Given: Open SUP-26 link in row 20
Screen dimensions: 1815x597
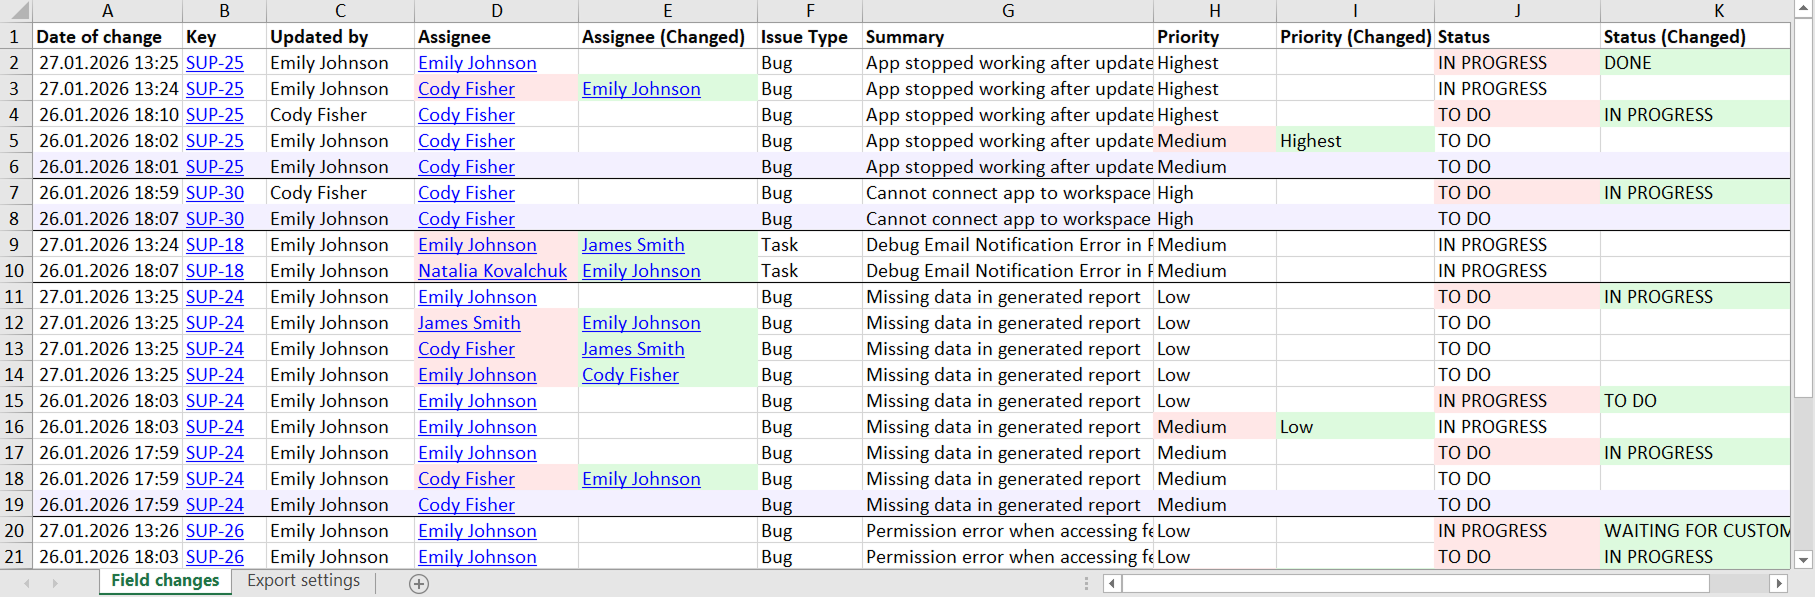Looking at the screenshot, I should coord(215,531).
